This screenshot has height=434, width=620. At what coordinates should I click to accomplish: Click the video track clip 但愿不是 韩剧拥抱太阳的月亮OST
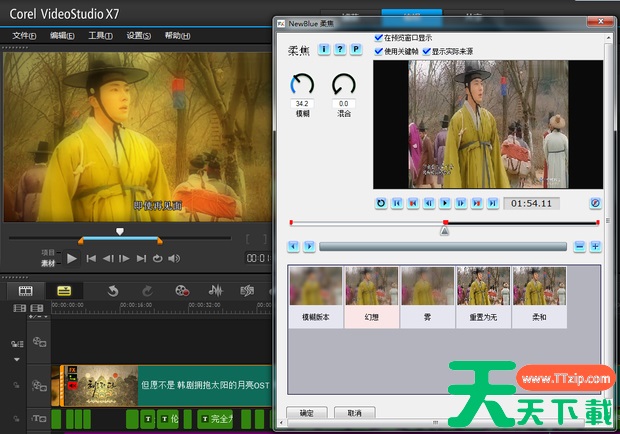[166, 385]
